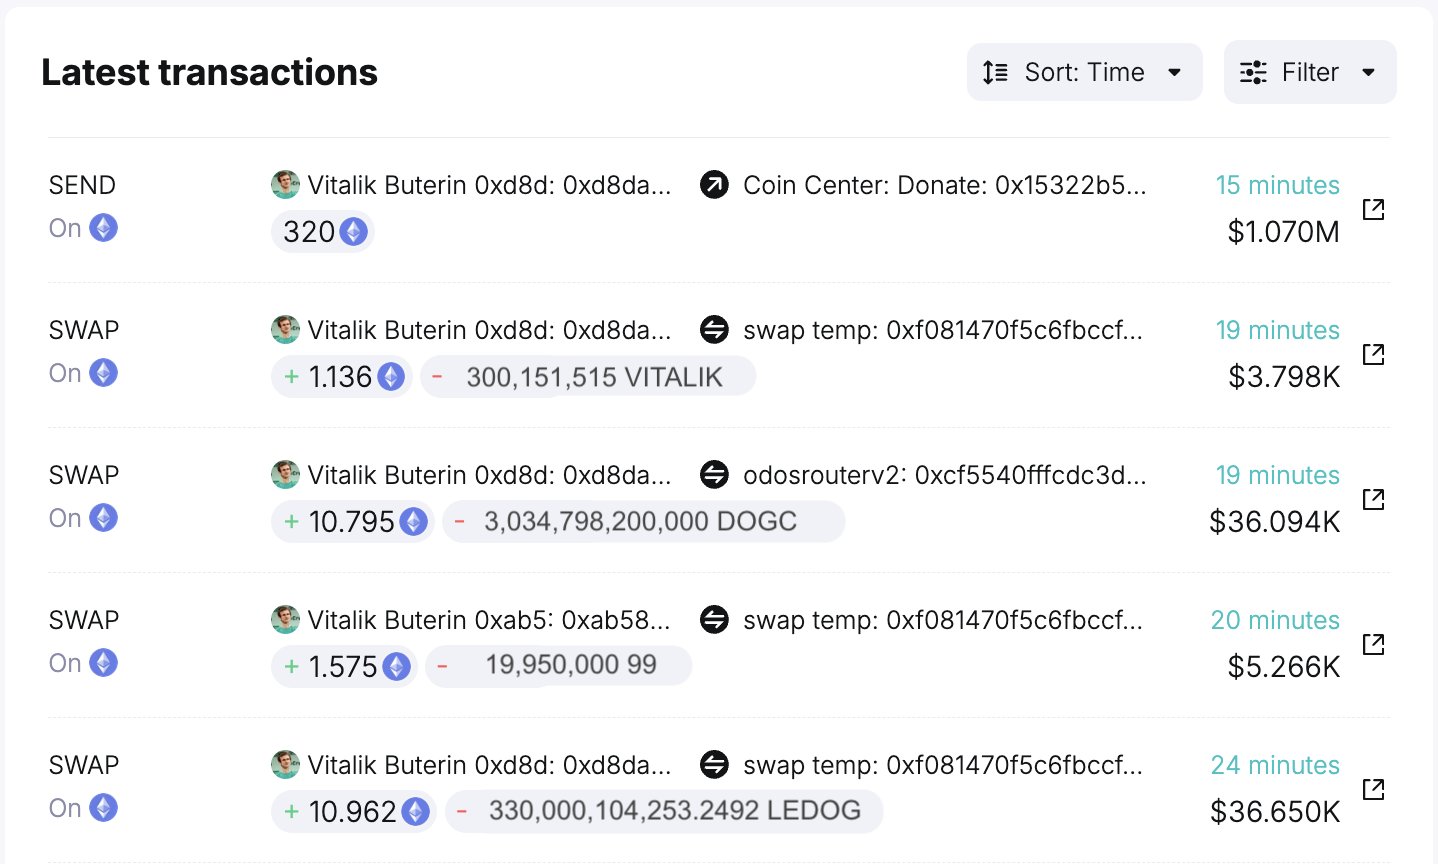This screenshot has width=1438, height=864.
Task: Click the 320 ETH amount chip
Action: (x=323, y=232)
